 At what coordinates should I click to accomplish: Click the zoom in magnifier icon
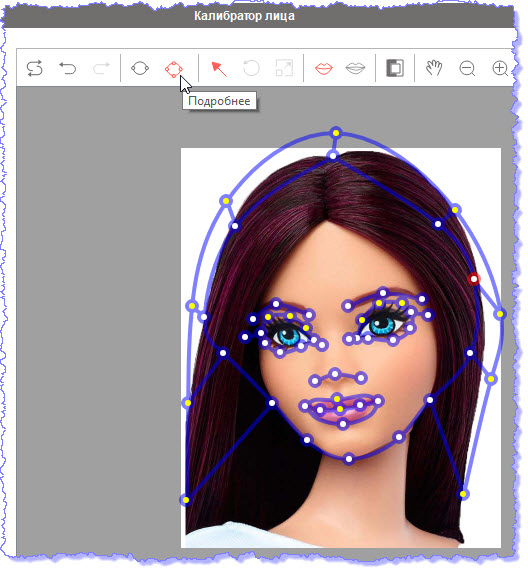click(x=500, y=68)
